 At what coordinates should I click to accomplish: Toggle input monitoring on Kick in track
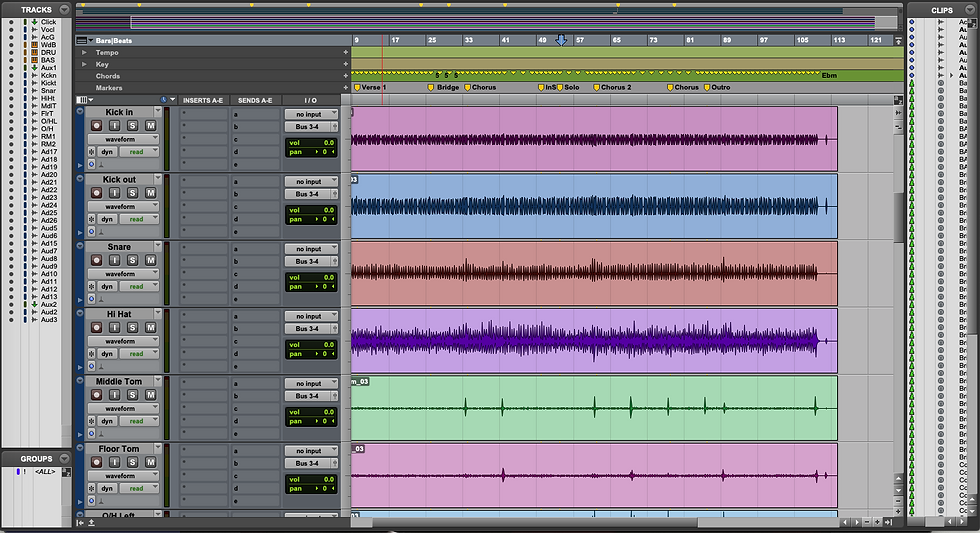click(x=114, y=126)
